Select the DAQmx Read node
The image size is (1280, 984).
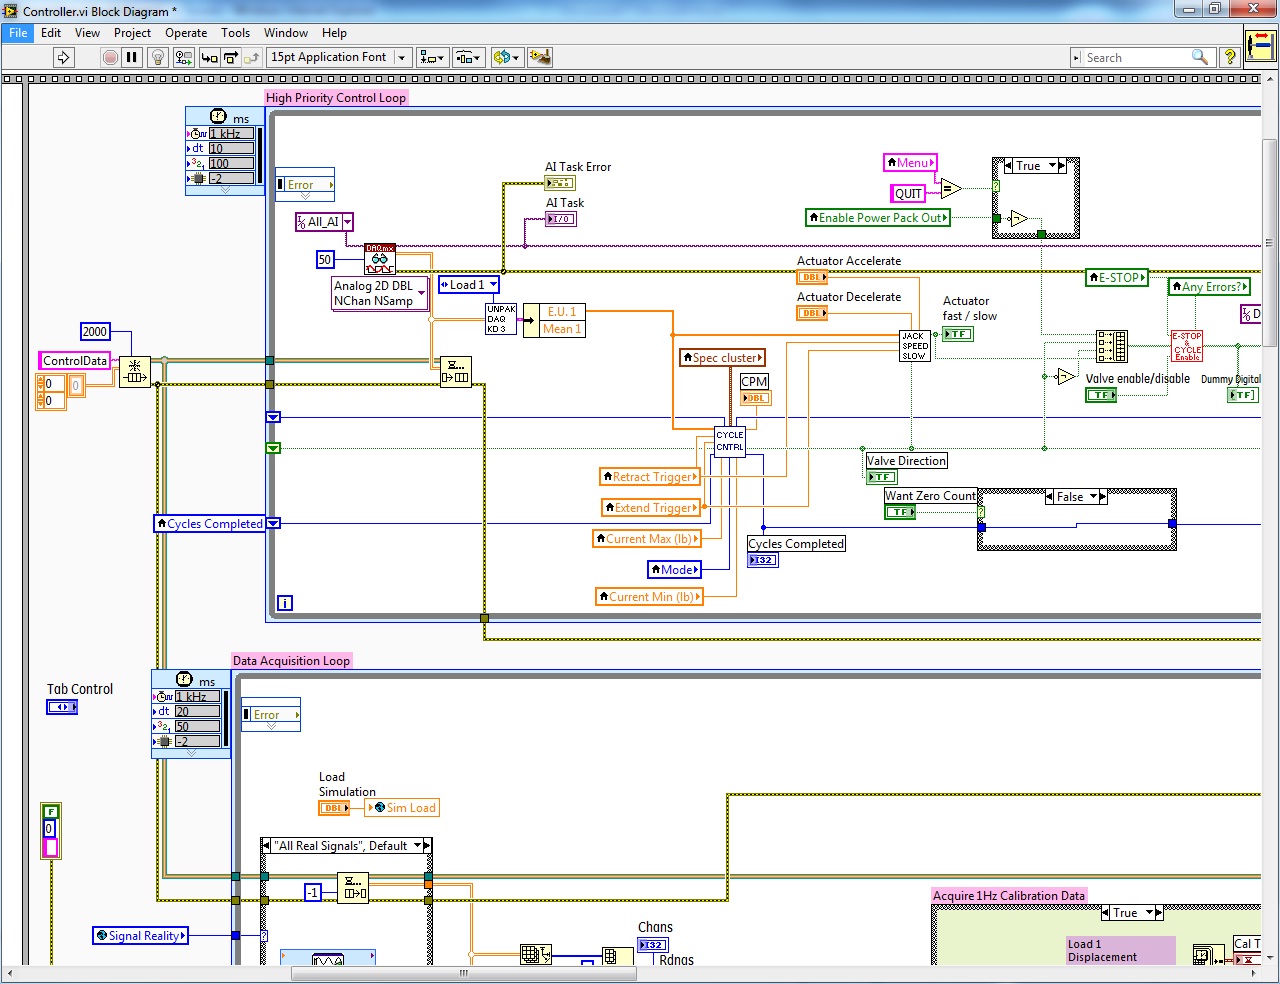(x=380, y=259)
